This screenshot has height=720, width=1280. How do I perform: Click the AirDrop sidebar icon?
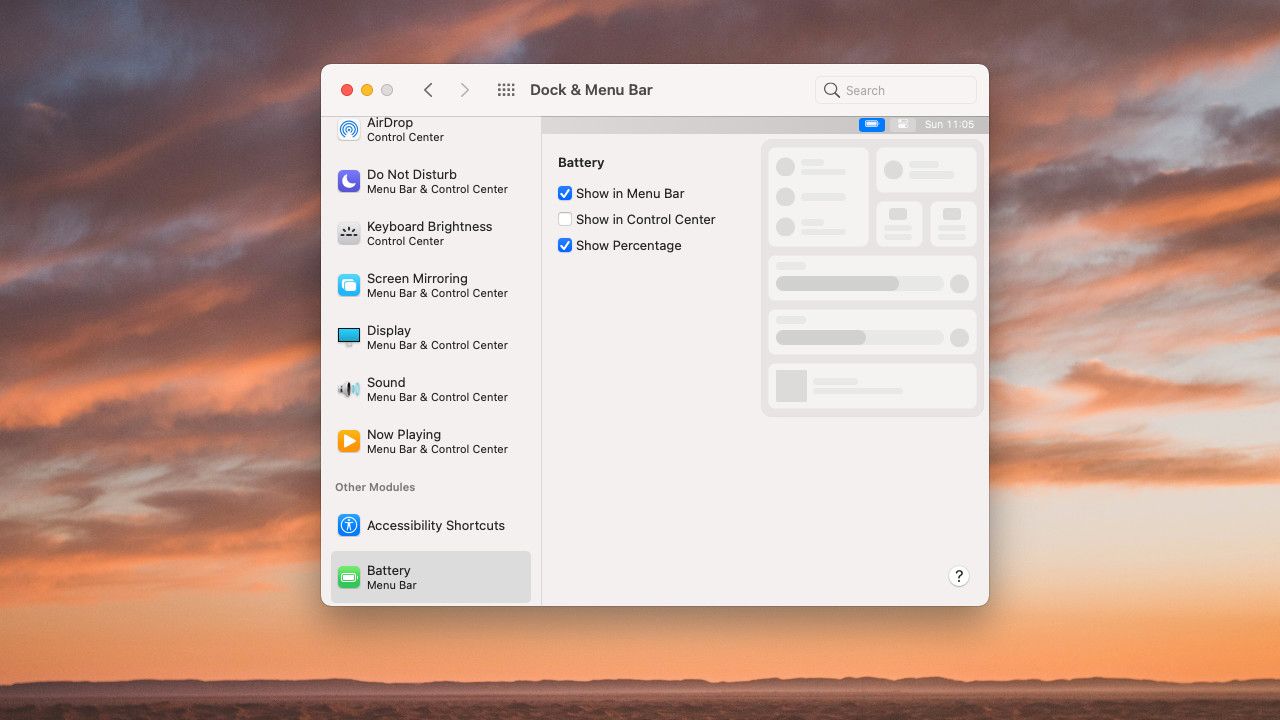pyautogui.click(x=348, y=130)
